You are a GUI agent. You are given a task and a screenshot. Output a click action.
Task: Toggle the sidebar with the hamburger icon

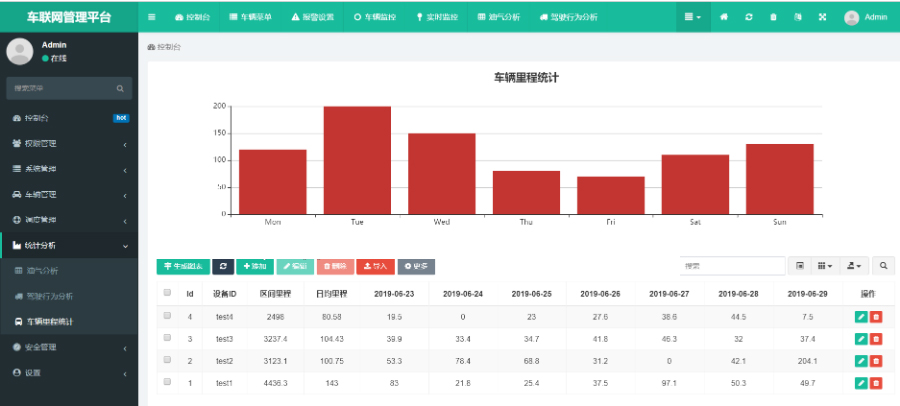(151, 17)
